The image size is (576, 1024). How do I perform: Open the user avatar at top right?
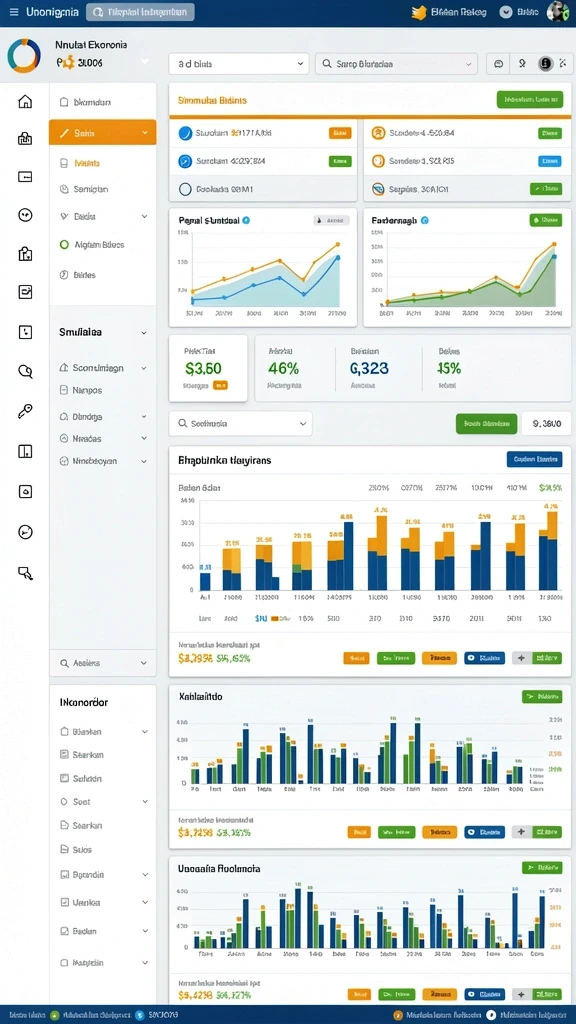click(557, 12)
